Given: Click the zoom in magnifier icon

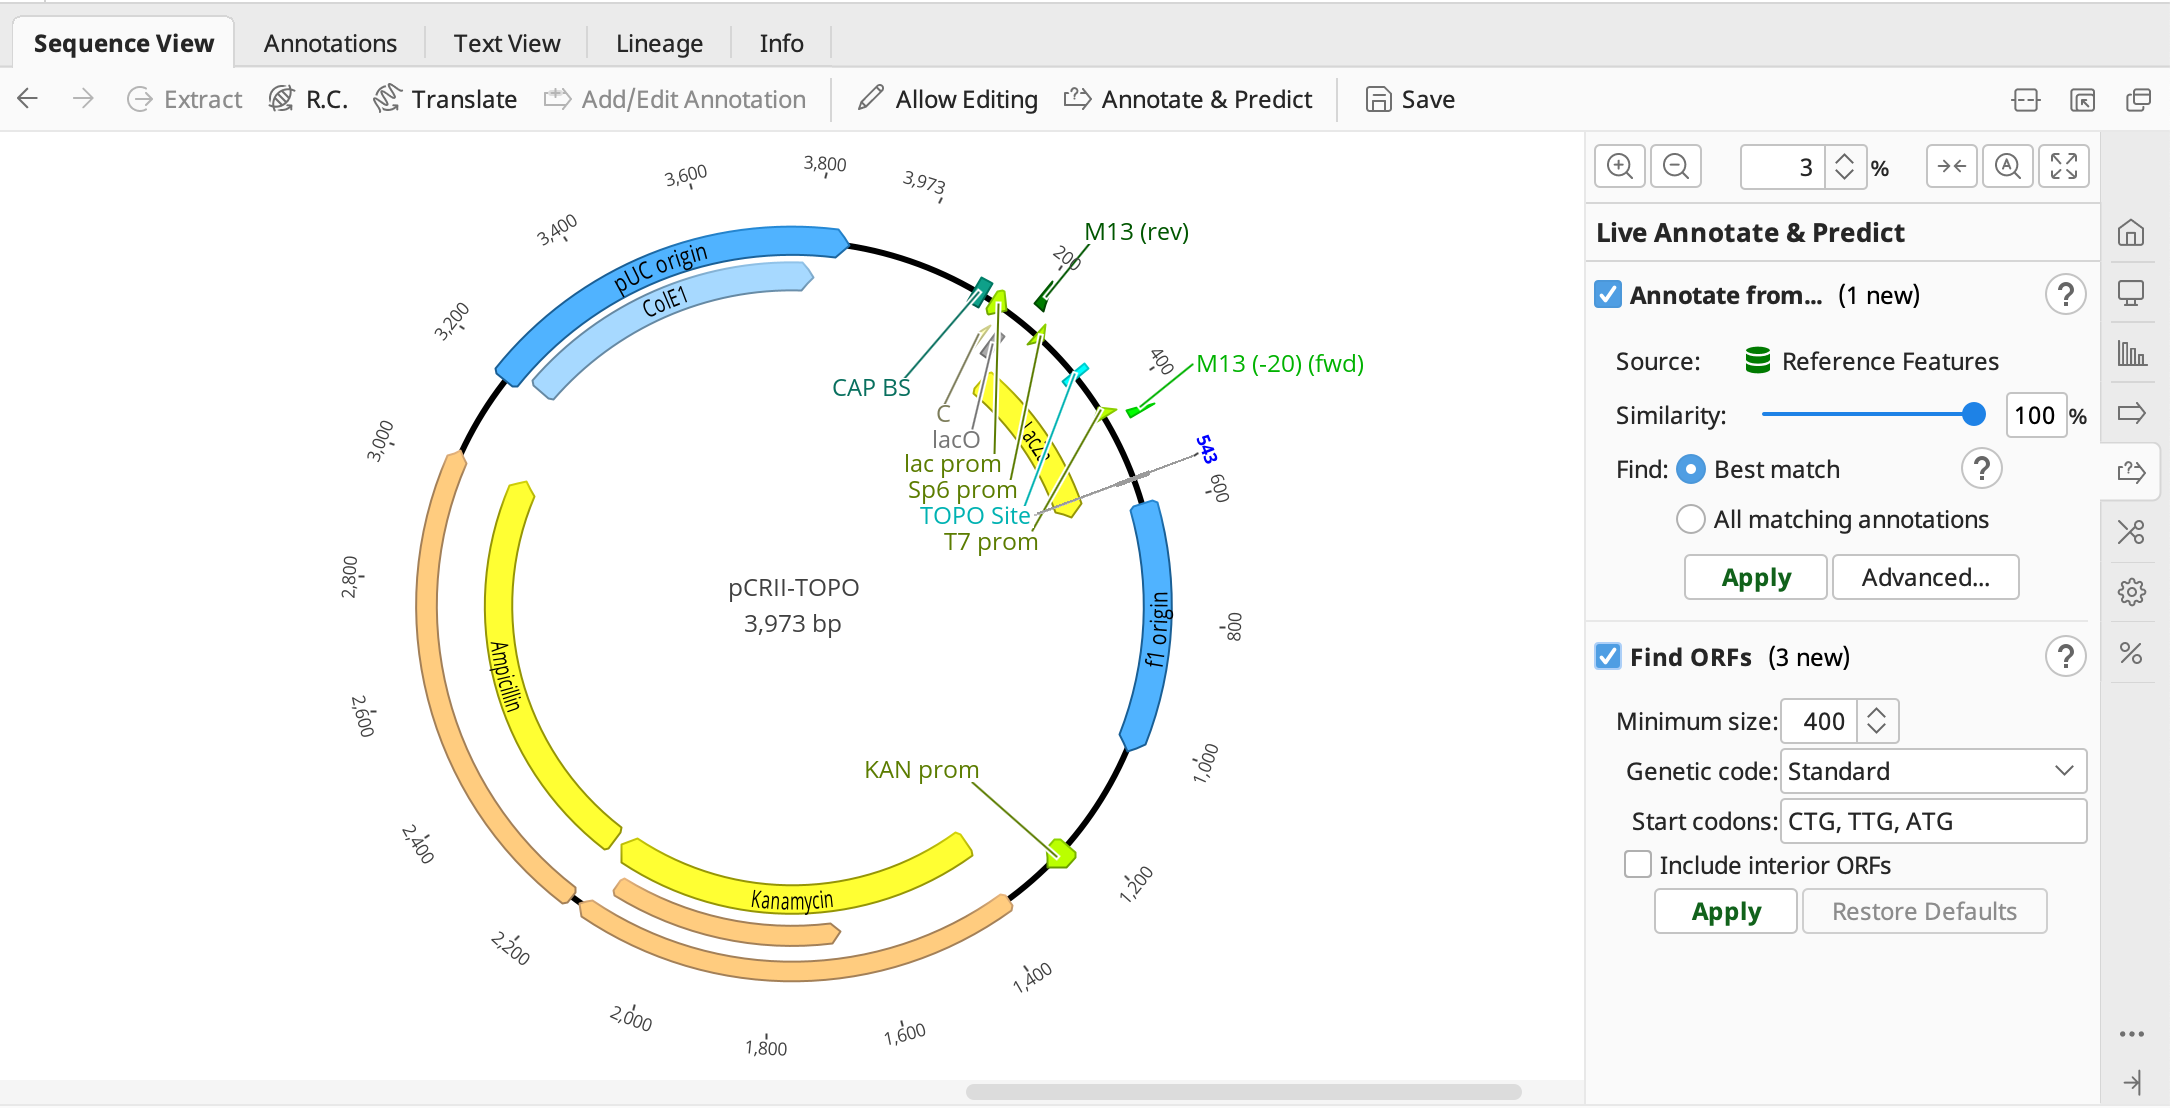Looking at the screenshot, I should tap(1619, 166).
